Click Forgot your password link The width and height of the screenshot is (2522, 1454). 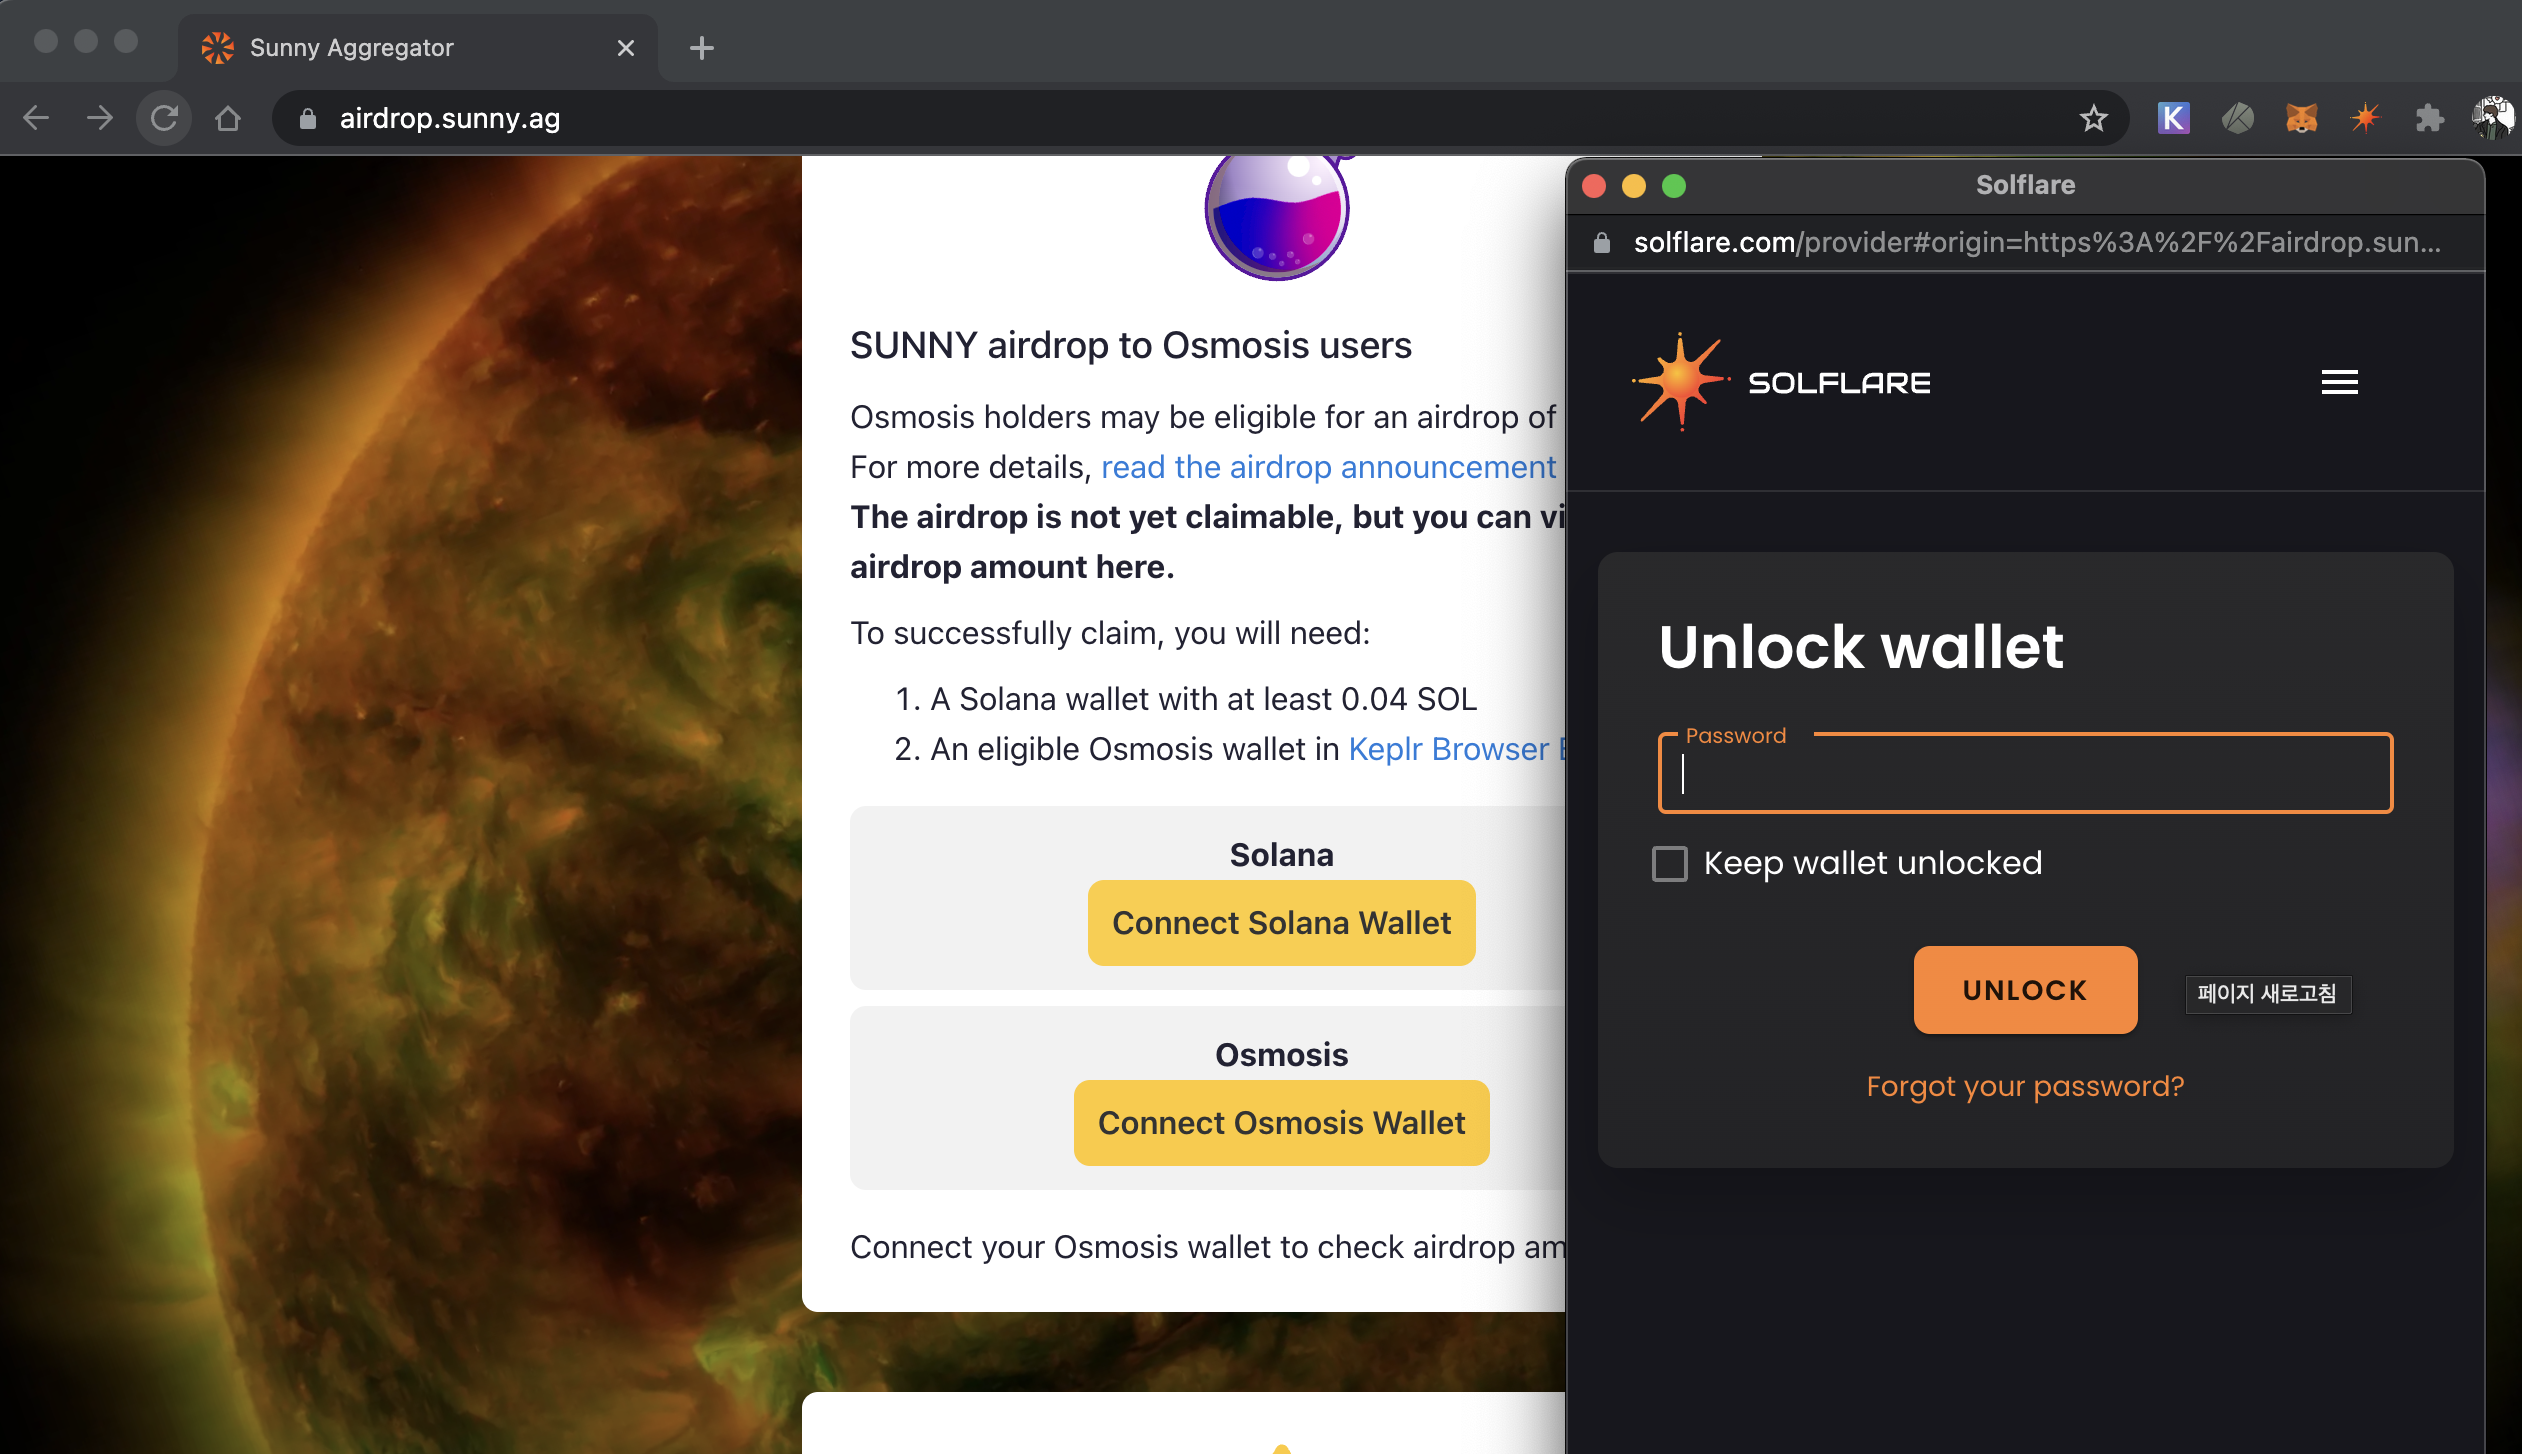[2025, 1086]
